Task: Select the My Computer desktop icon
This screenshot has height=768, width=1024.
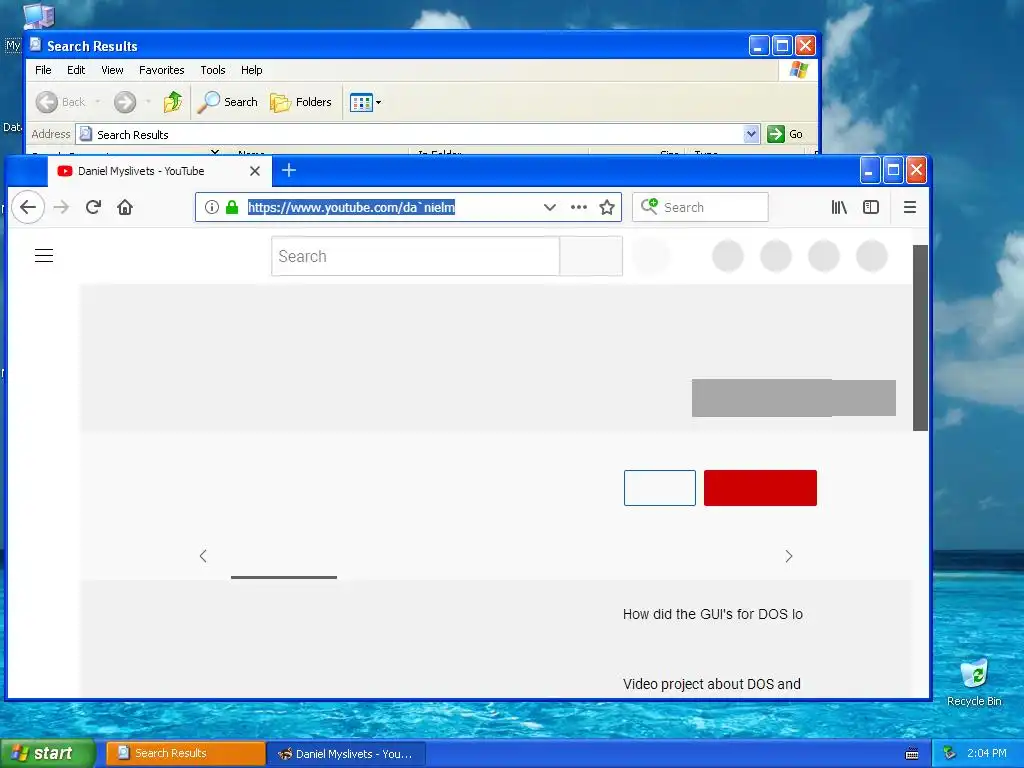Action: point(39,16)
